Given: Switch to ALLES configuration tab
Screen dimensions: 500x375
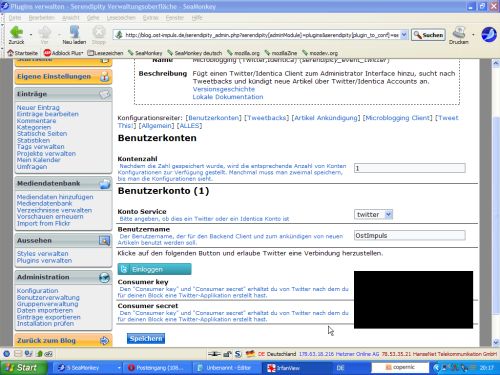Looking at the screenshot, I should (x=189, y=126).
